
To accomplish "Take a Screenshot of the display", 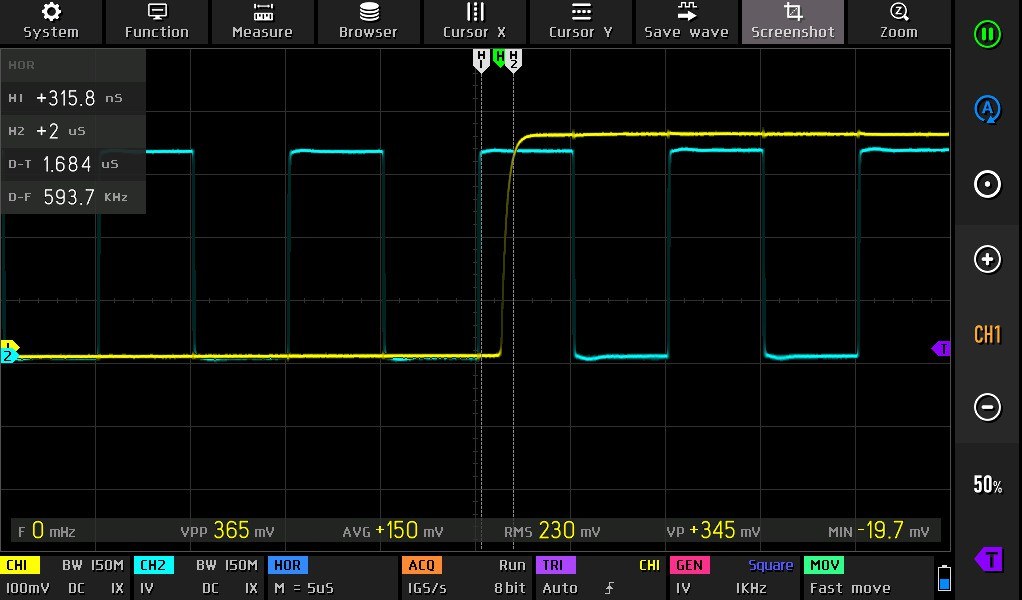I will click(x=793, y=21).
